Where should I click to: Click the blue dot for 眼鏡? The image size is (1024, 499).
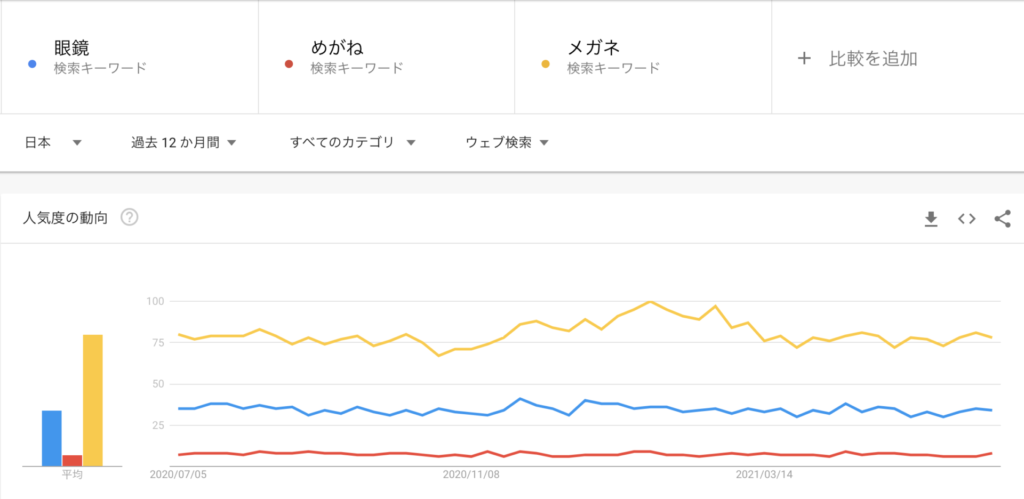click(x=32, y=64)
